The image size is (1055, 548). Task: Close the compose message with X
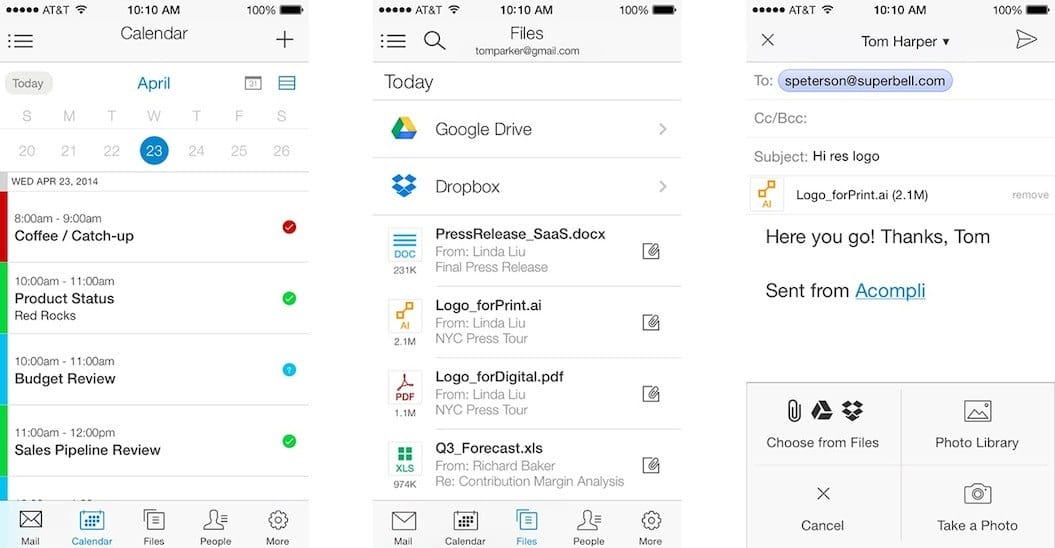(x=768, y=40)
